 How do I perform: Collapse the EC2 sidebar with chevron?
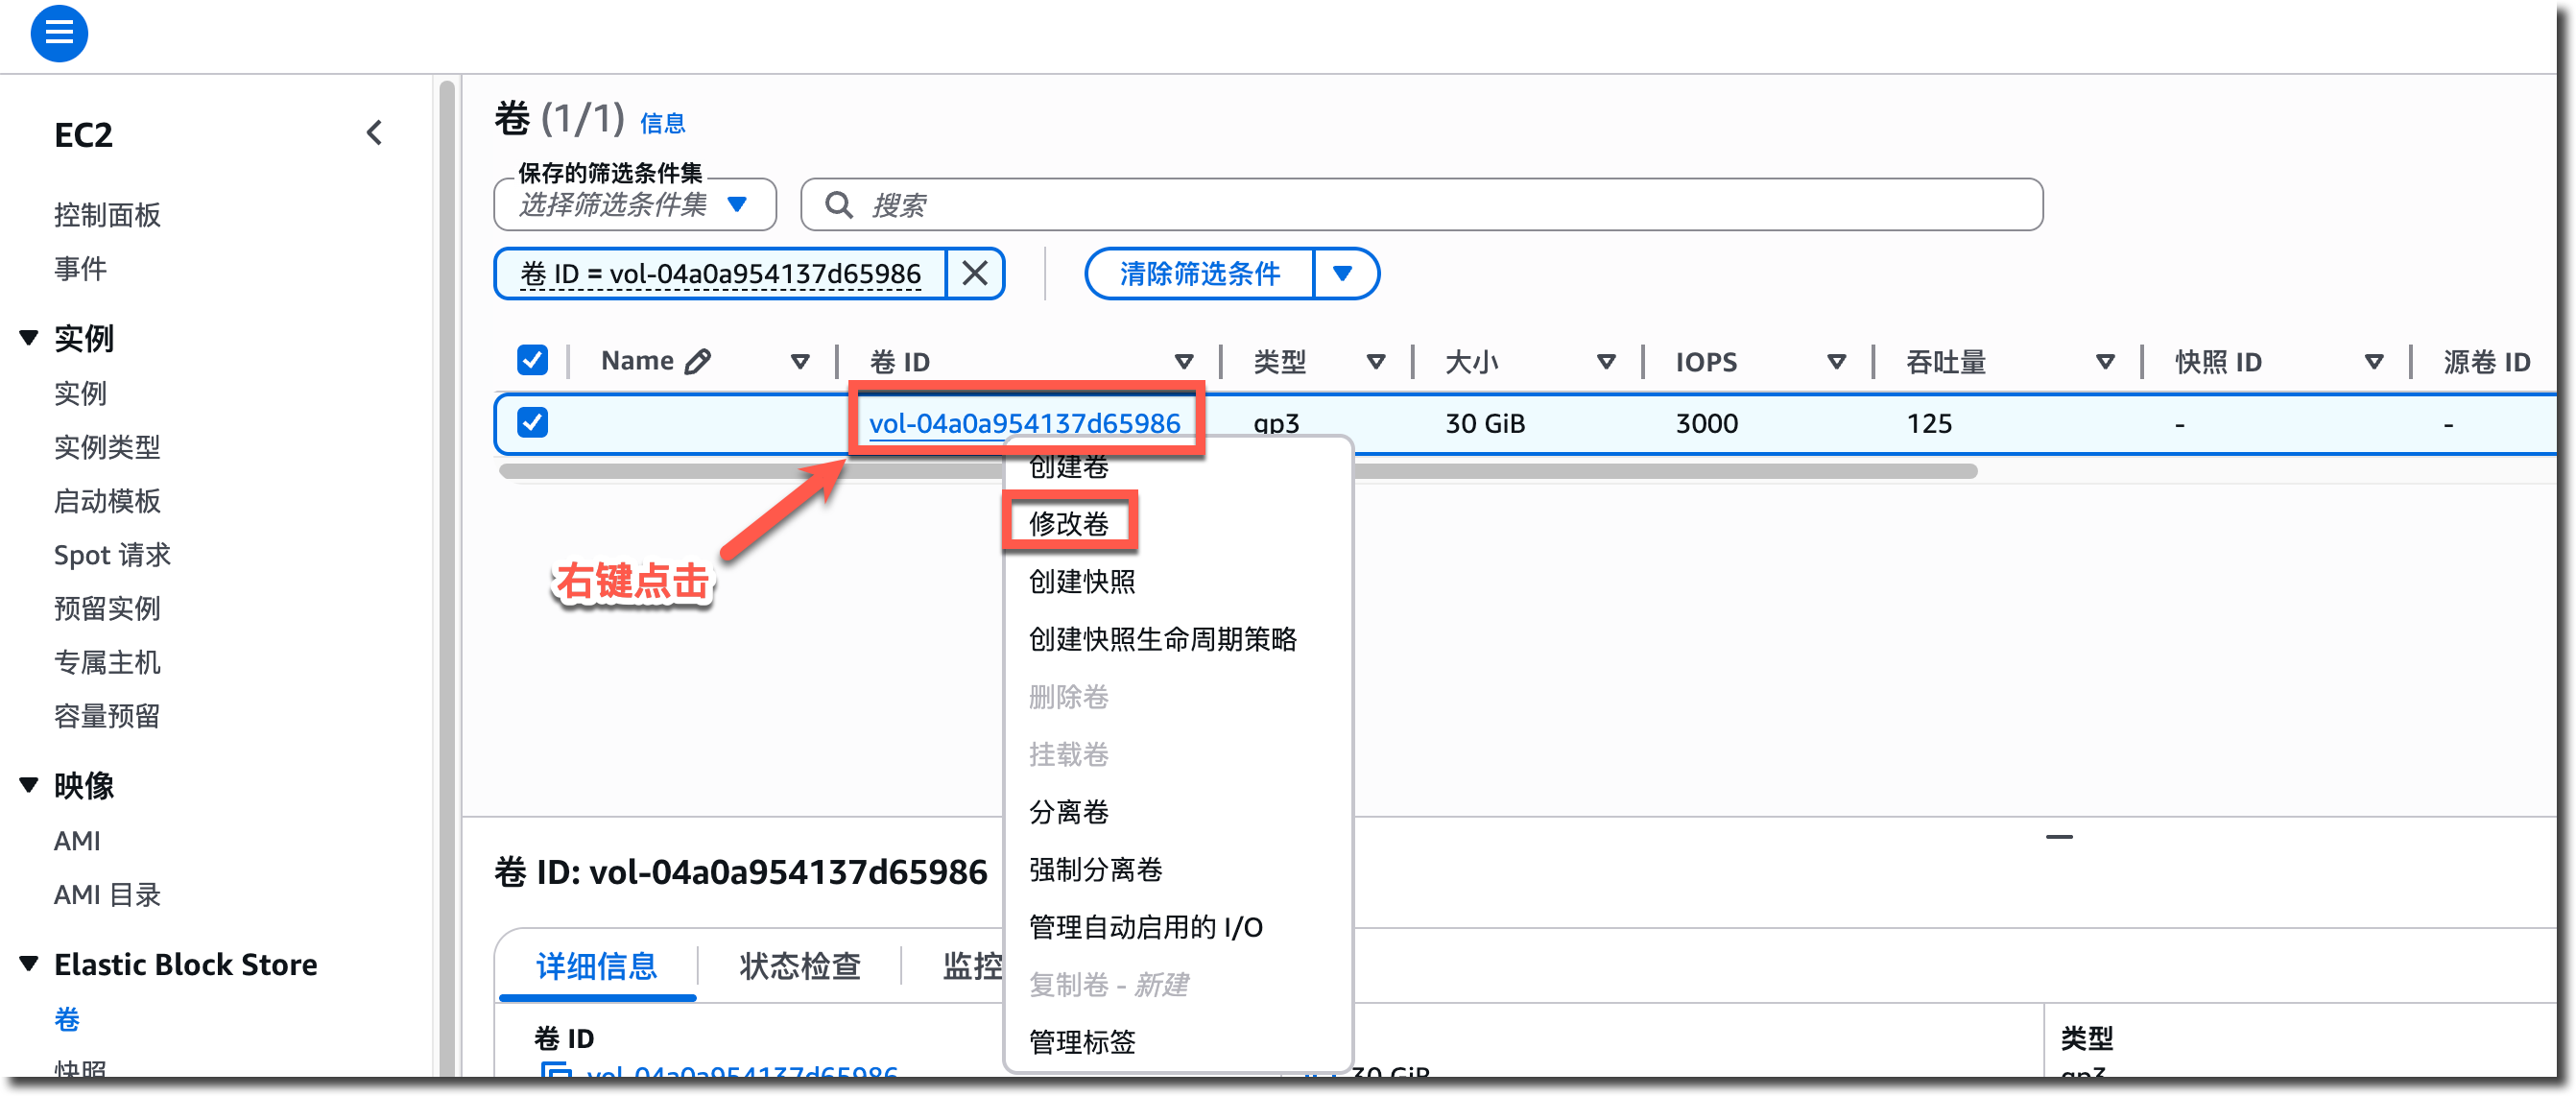(x=374, y=133)
